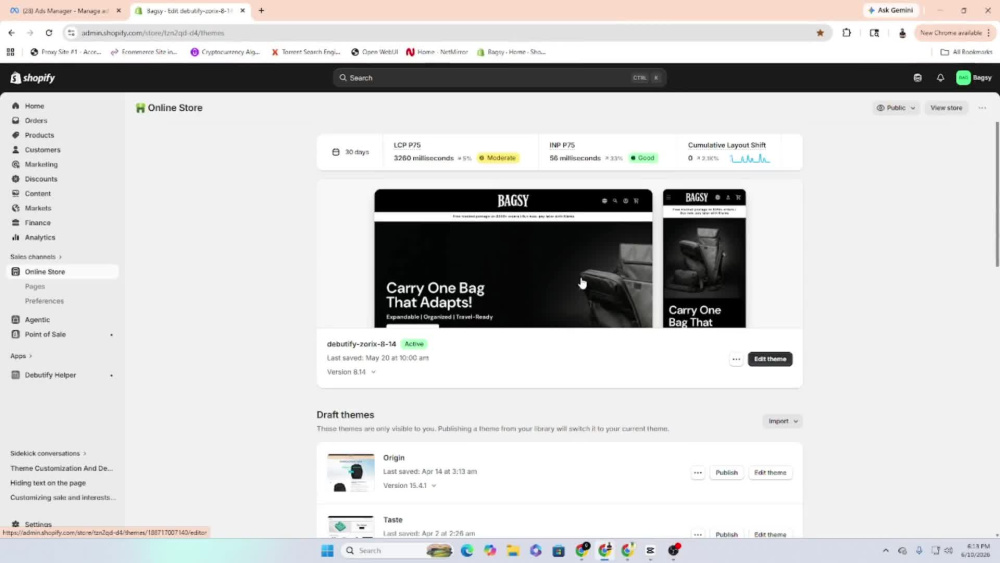Bookmark this page with the star
The image size is (1000, 563).
coord(820,33)
